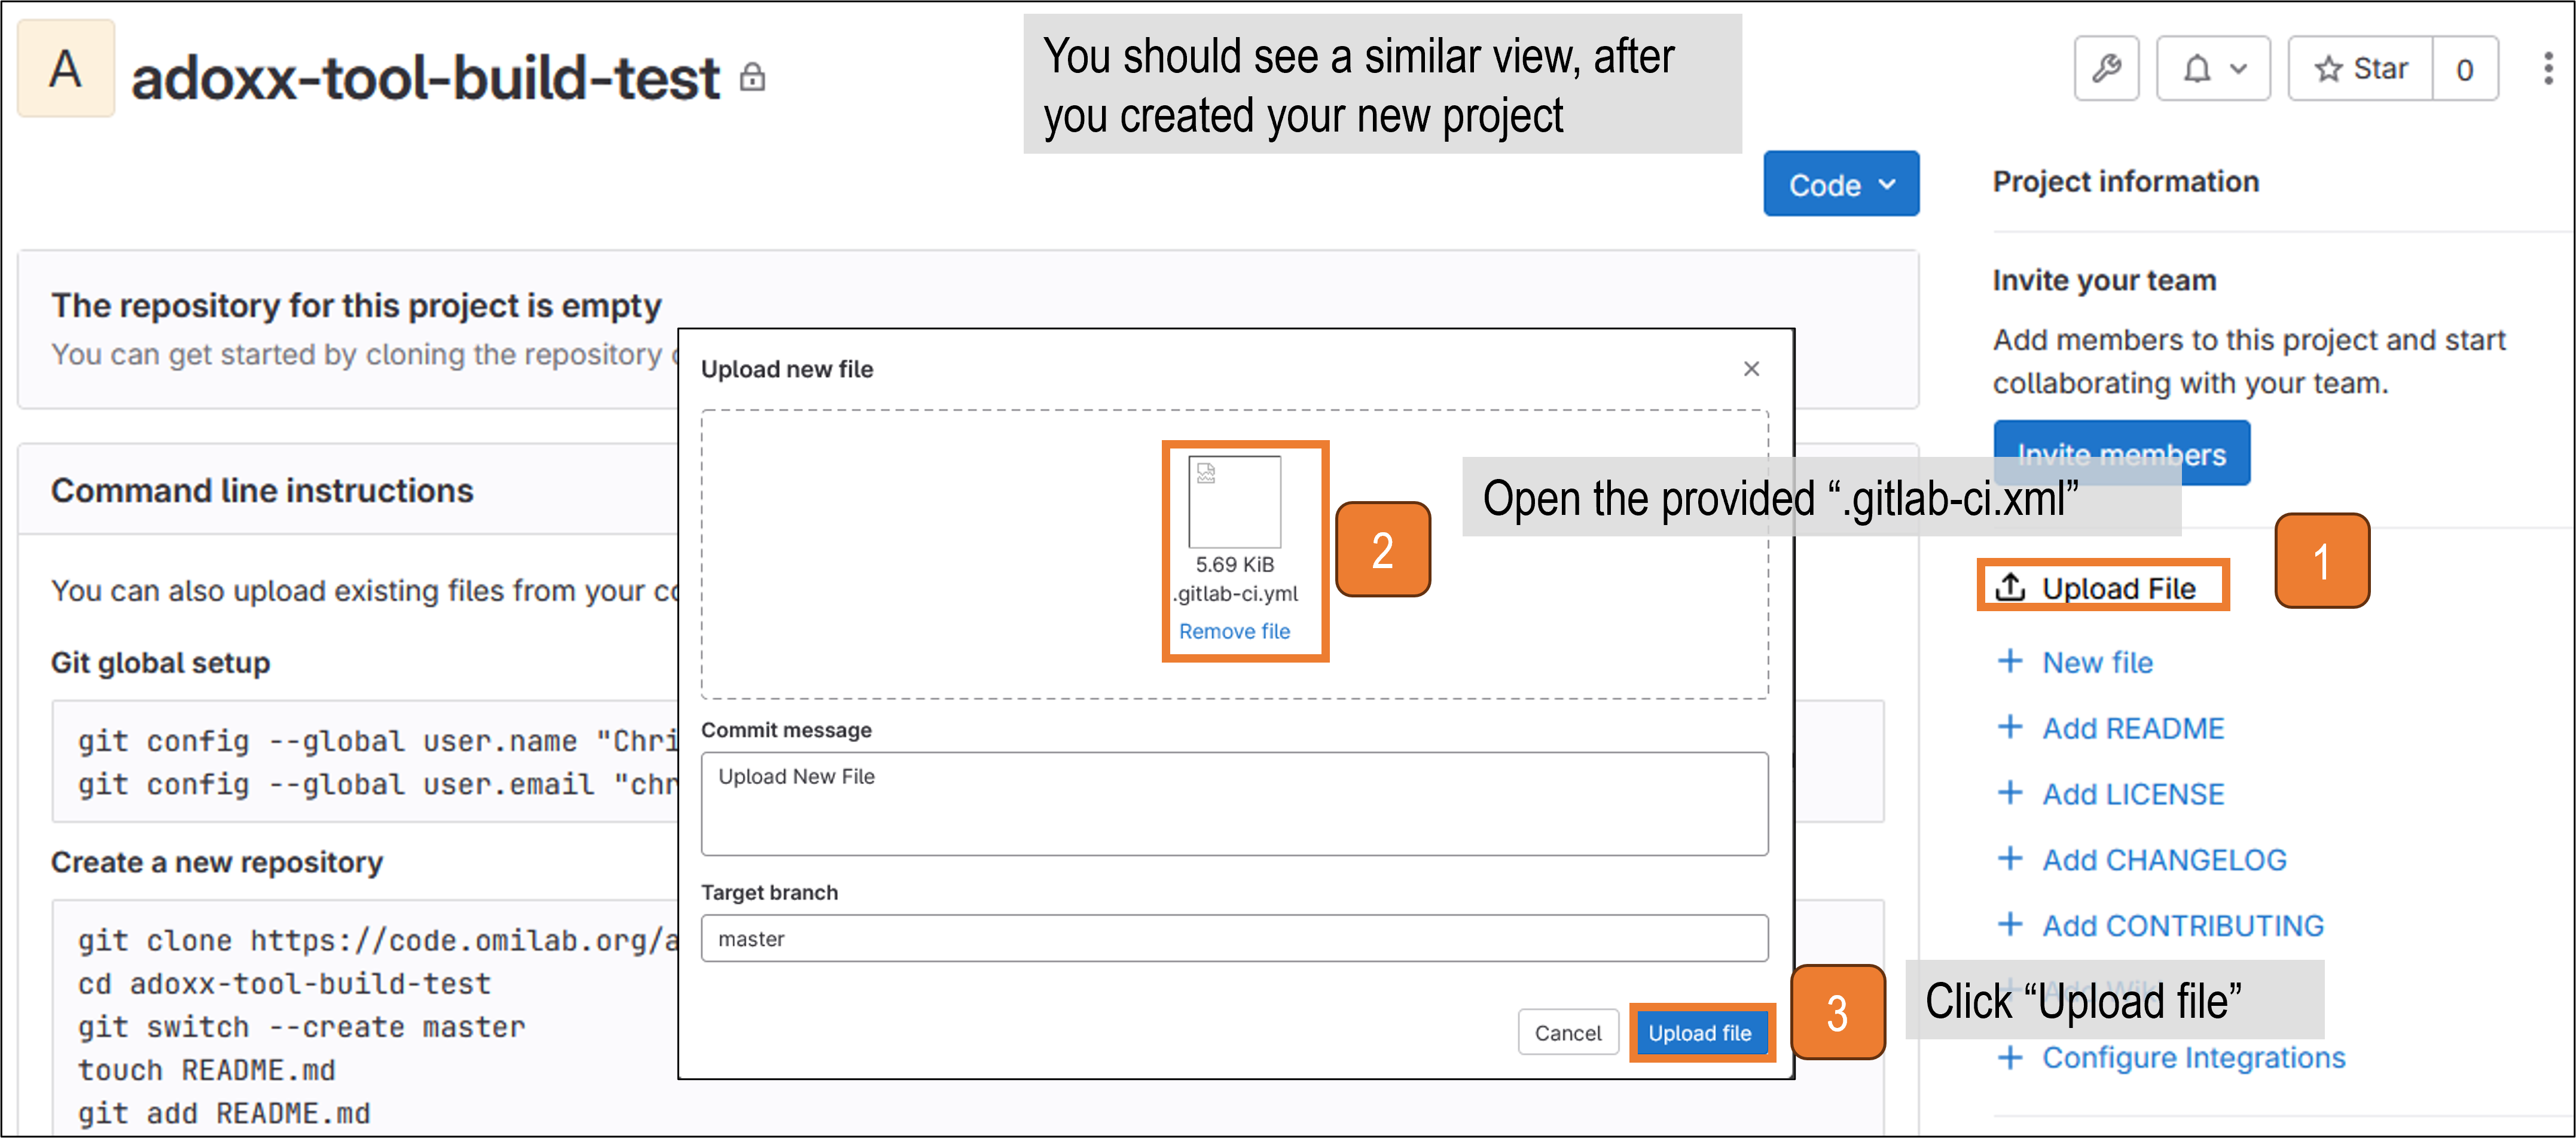The height and width of the screenshot is (1138, 2576).
Task: Click the 'git config --global user.email' line
Action: coord(378,785)
